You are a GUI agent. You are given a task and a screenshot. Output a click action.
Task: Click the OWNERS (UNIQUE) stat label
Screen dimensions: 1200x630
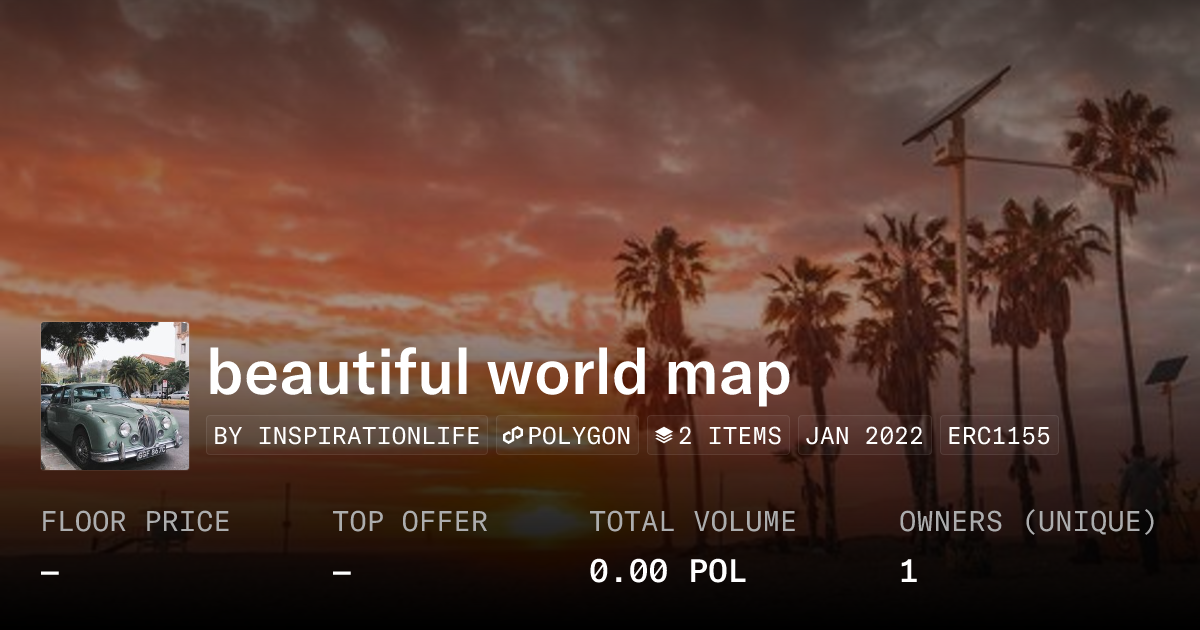1028,521
